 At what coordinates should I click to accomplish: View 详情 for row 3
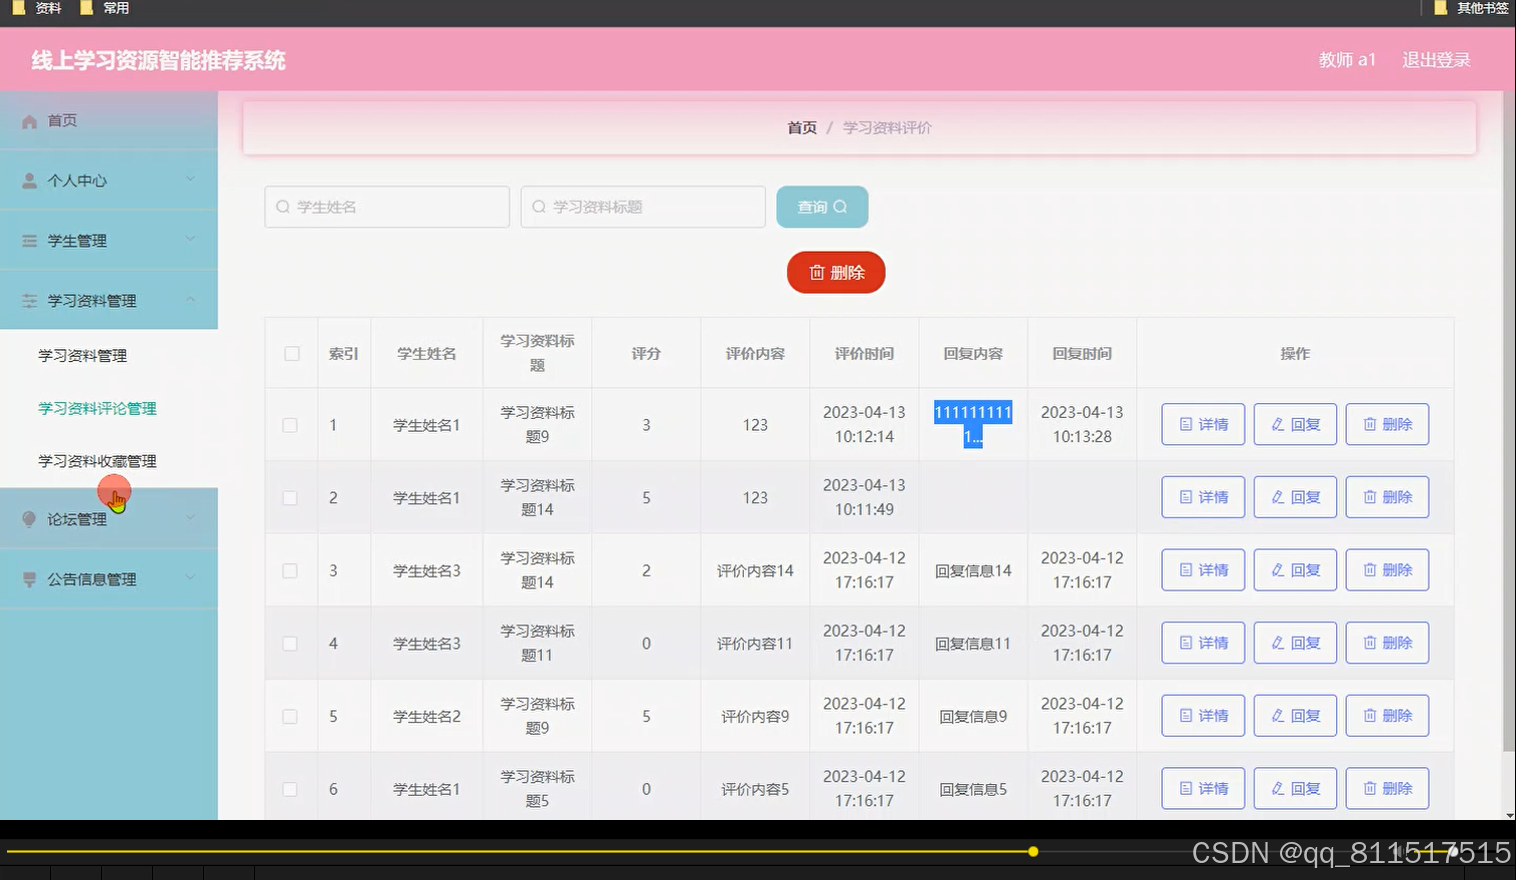coord(1203,570)
